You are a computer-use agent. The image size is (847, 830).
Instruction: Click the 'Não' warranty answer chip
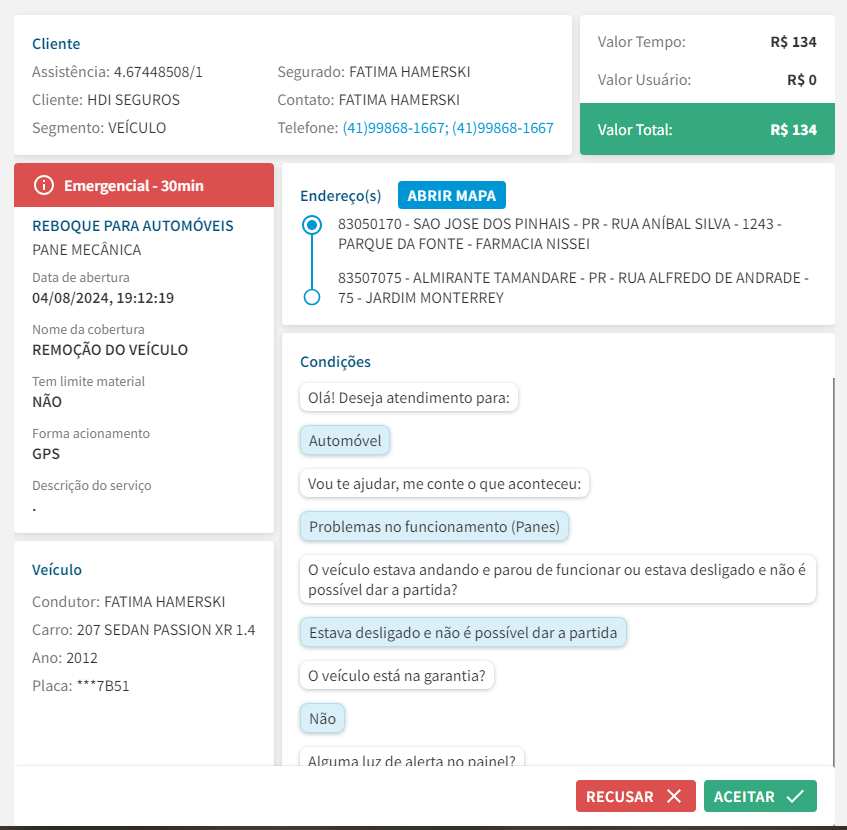click(322, 717)
